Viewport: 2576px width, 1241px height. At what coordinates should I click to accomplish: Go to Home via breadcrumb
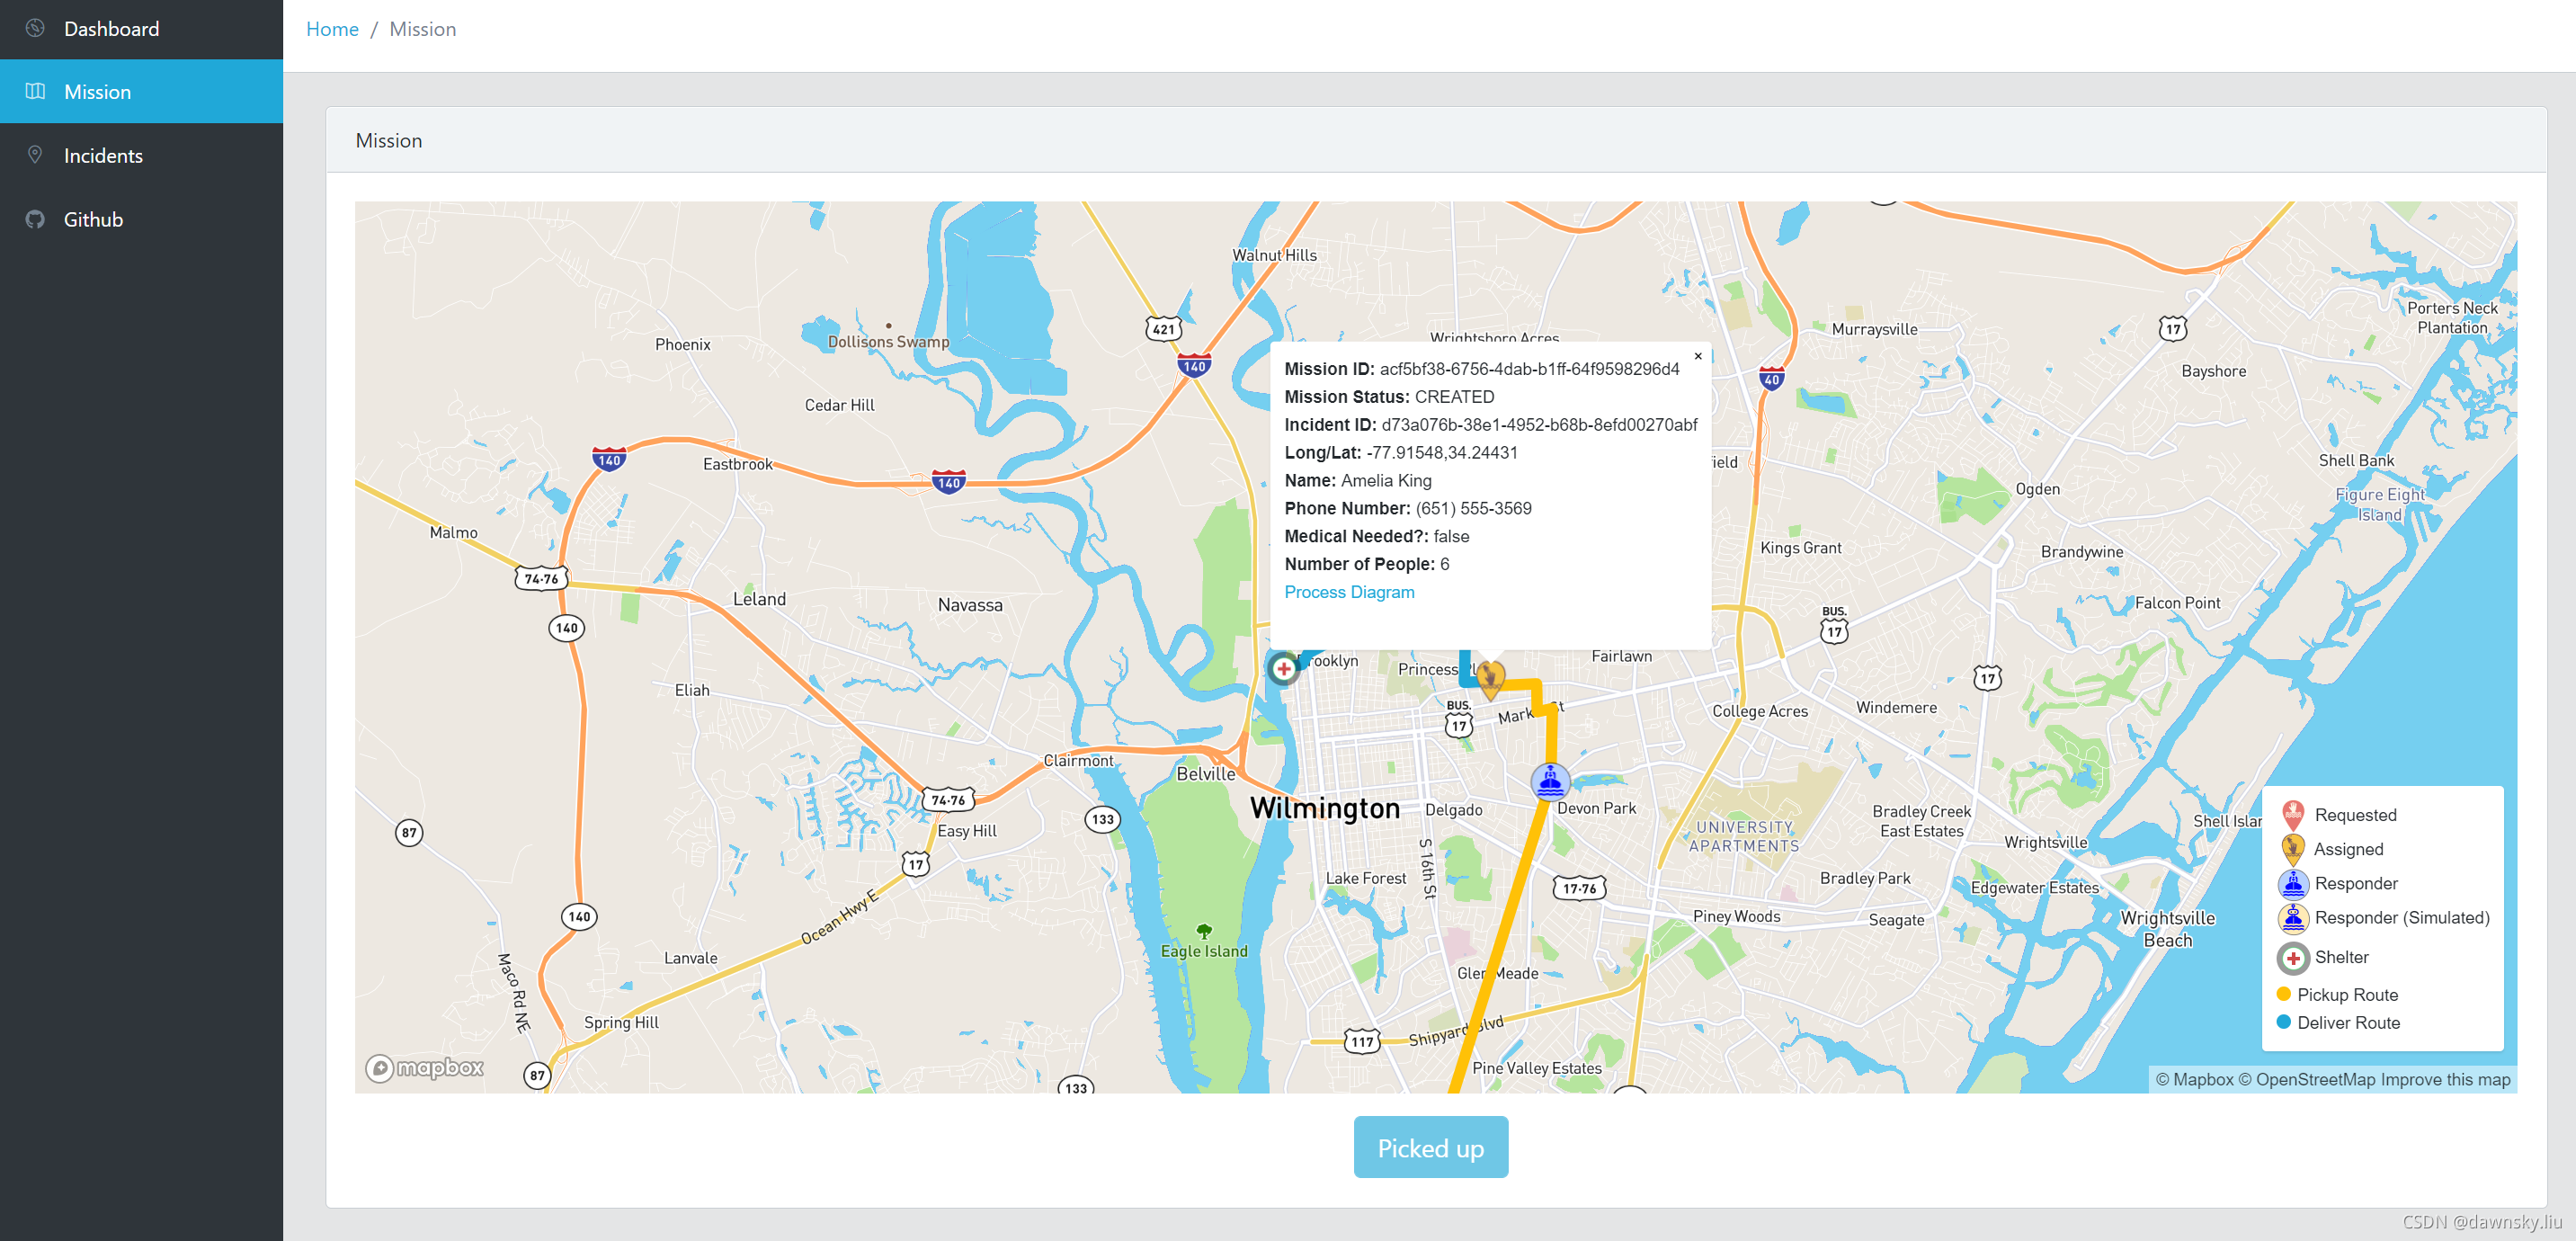tap(332, 29)
